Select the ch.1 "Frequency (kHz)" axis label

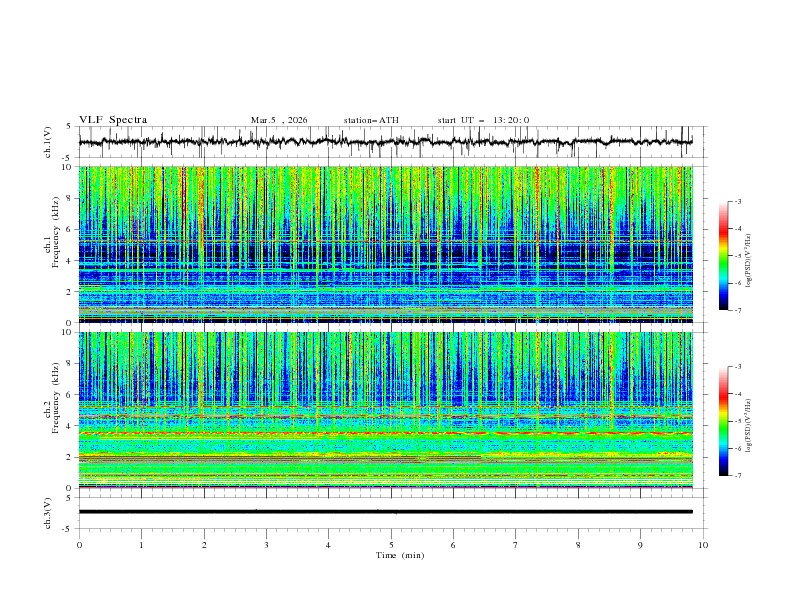pos(56,230)
